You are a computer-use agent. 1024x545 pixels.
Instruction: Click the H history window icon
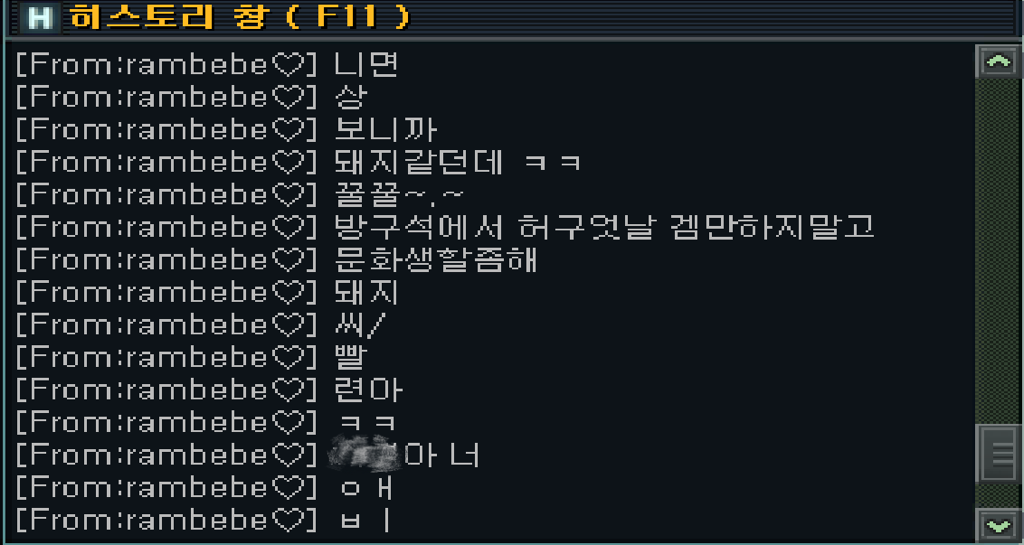pyautogui.click(x=40, y=18)
